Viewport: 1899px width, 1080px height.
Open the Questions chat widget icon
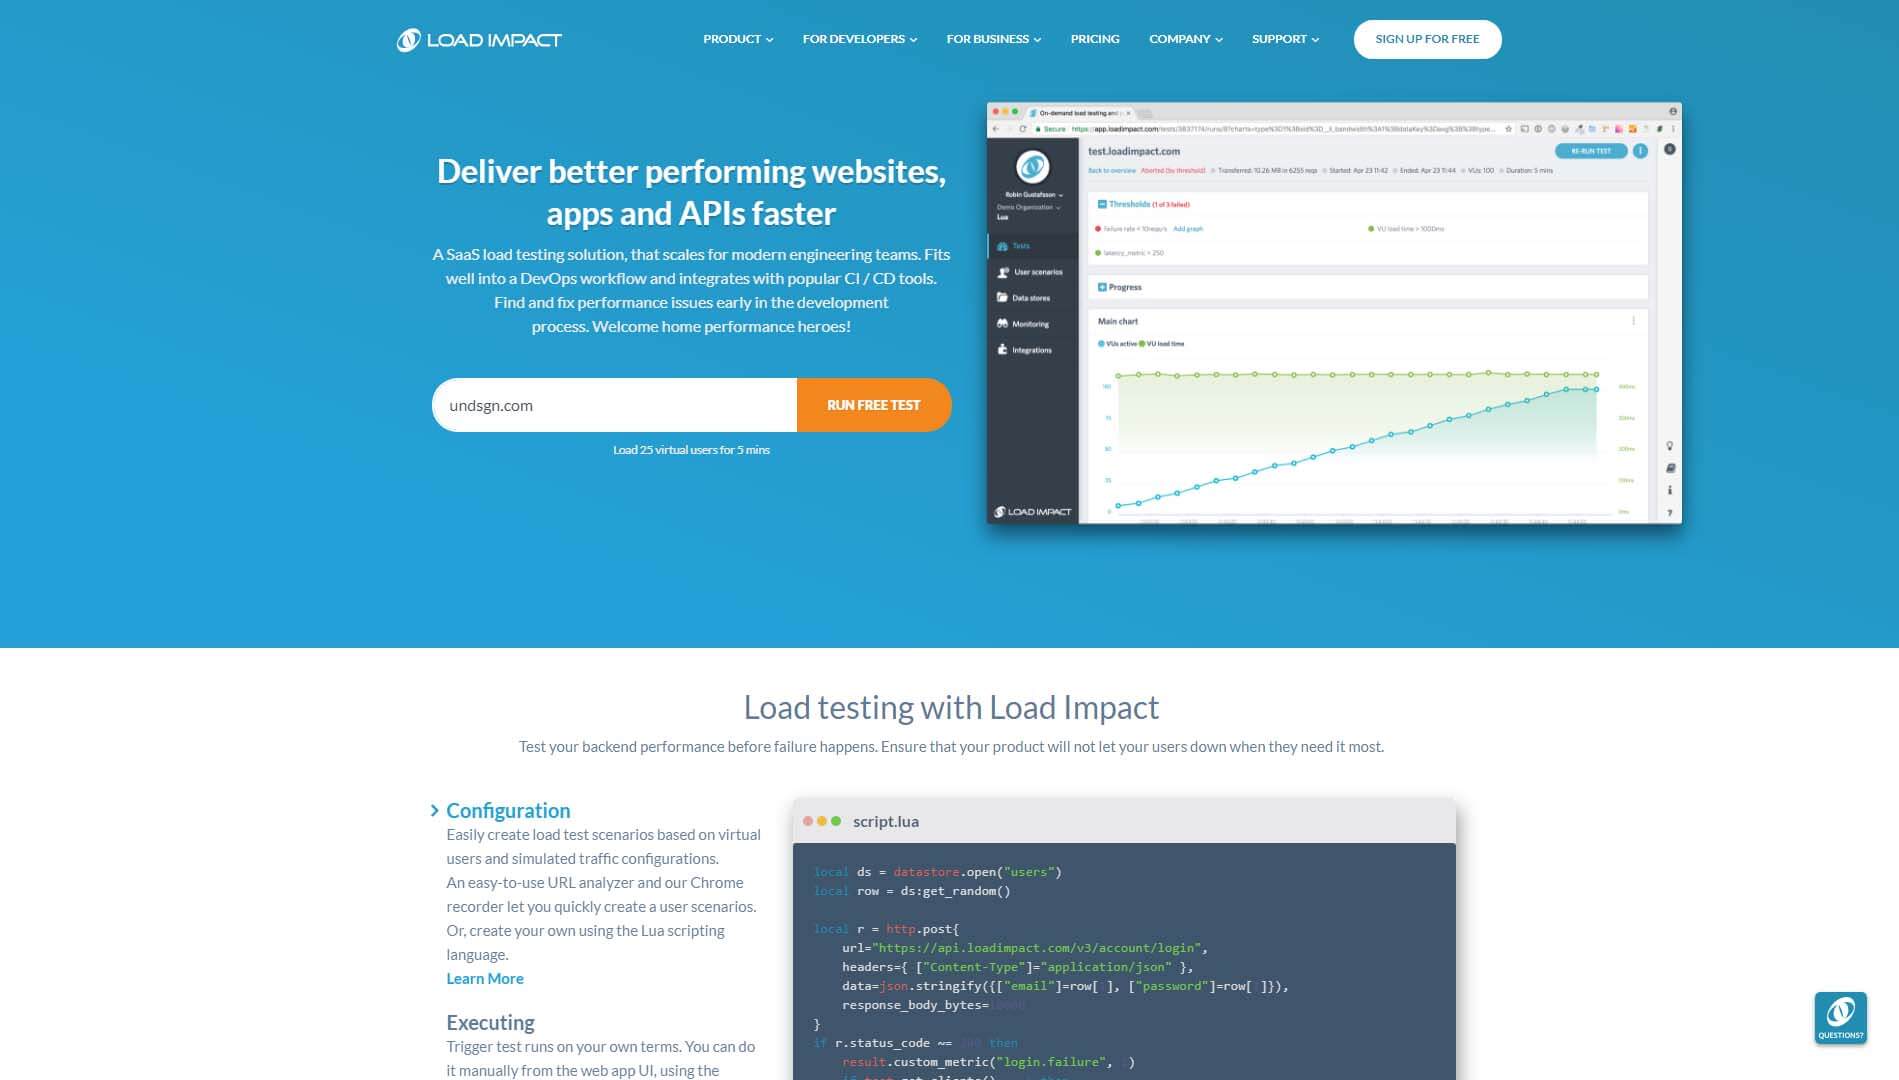[1840, 1018]
